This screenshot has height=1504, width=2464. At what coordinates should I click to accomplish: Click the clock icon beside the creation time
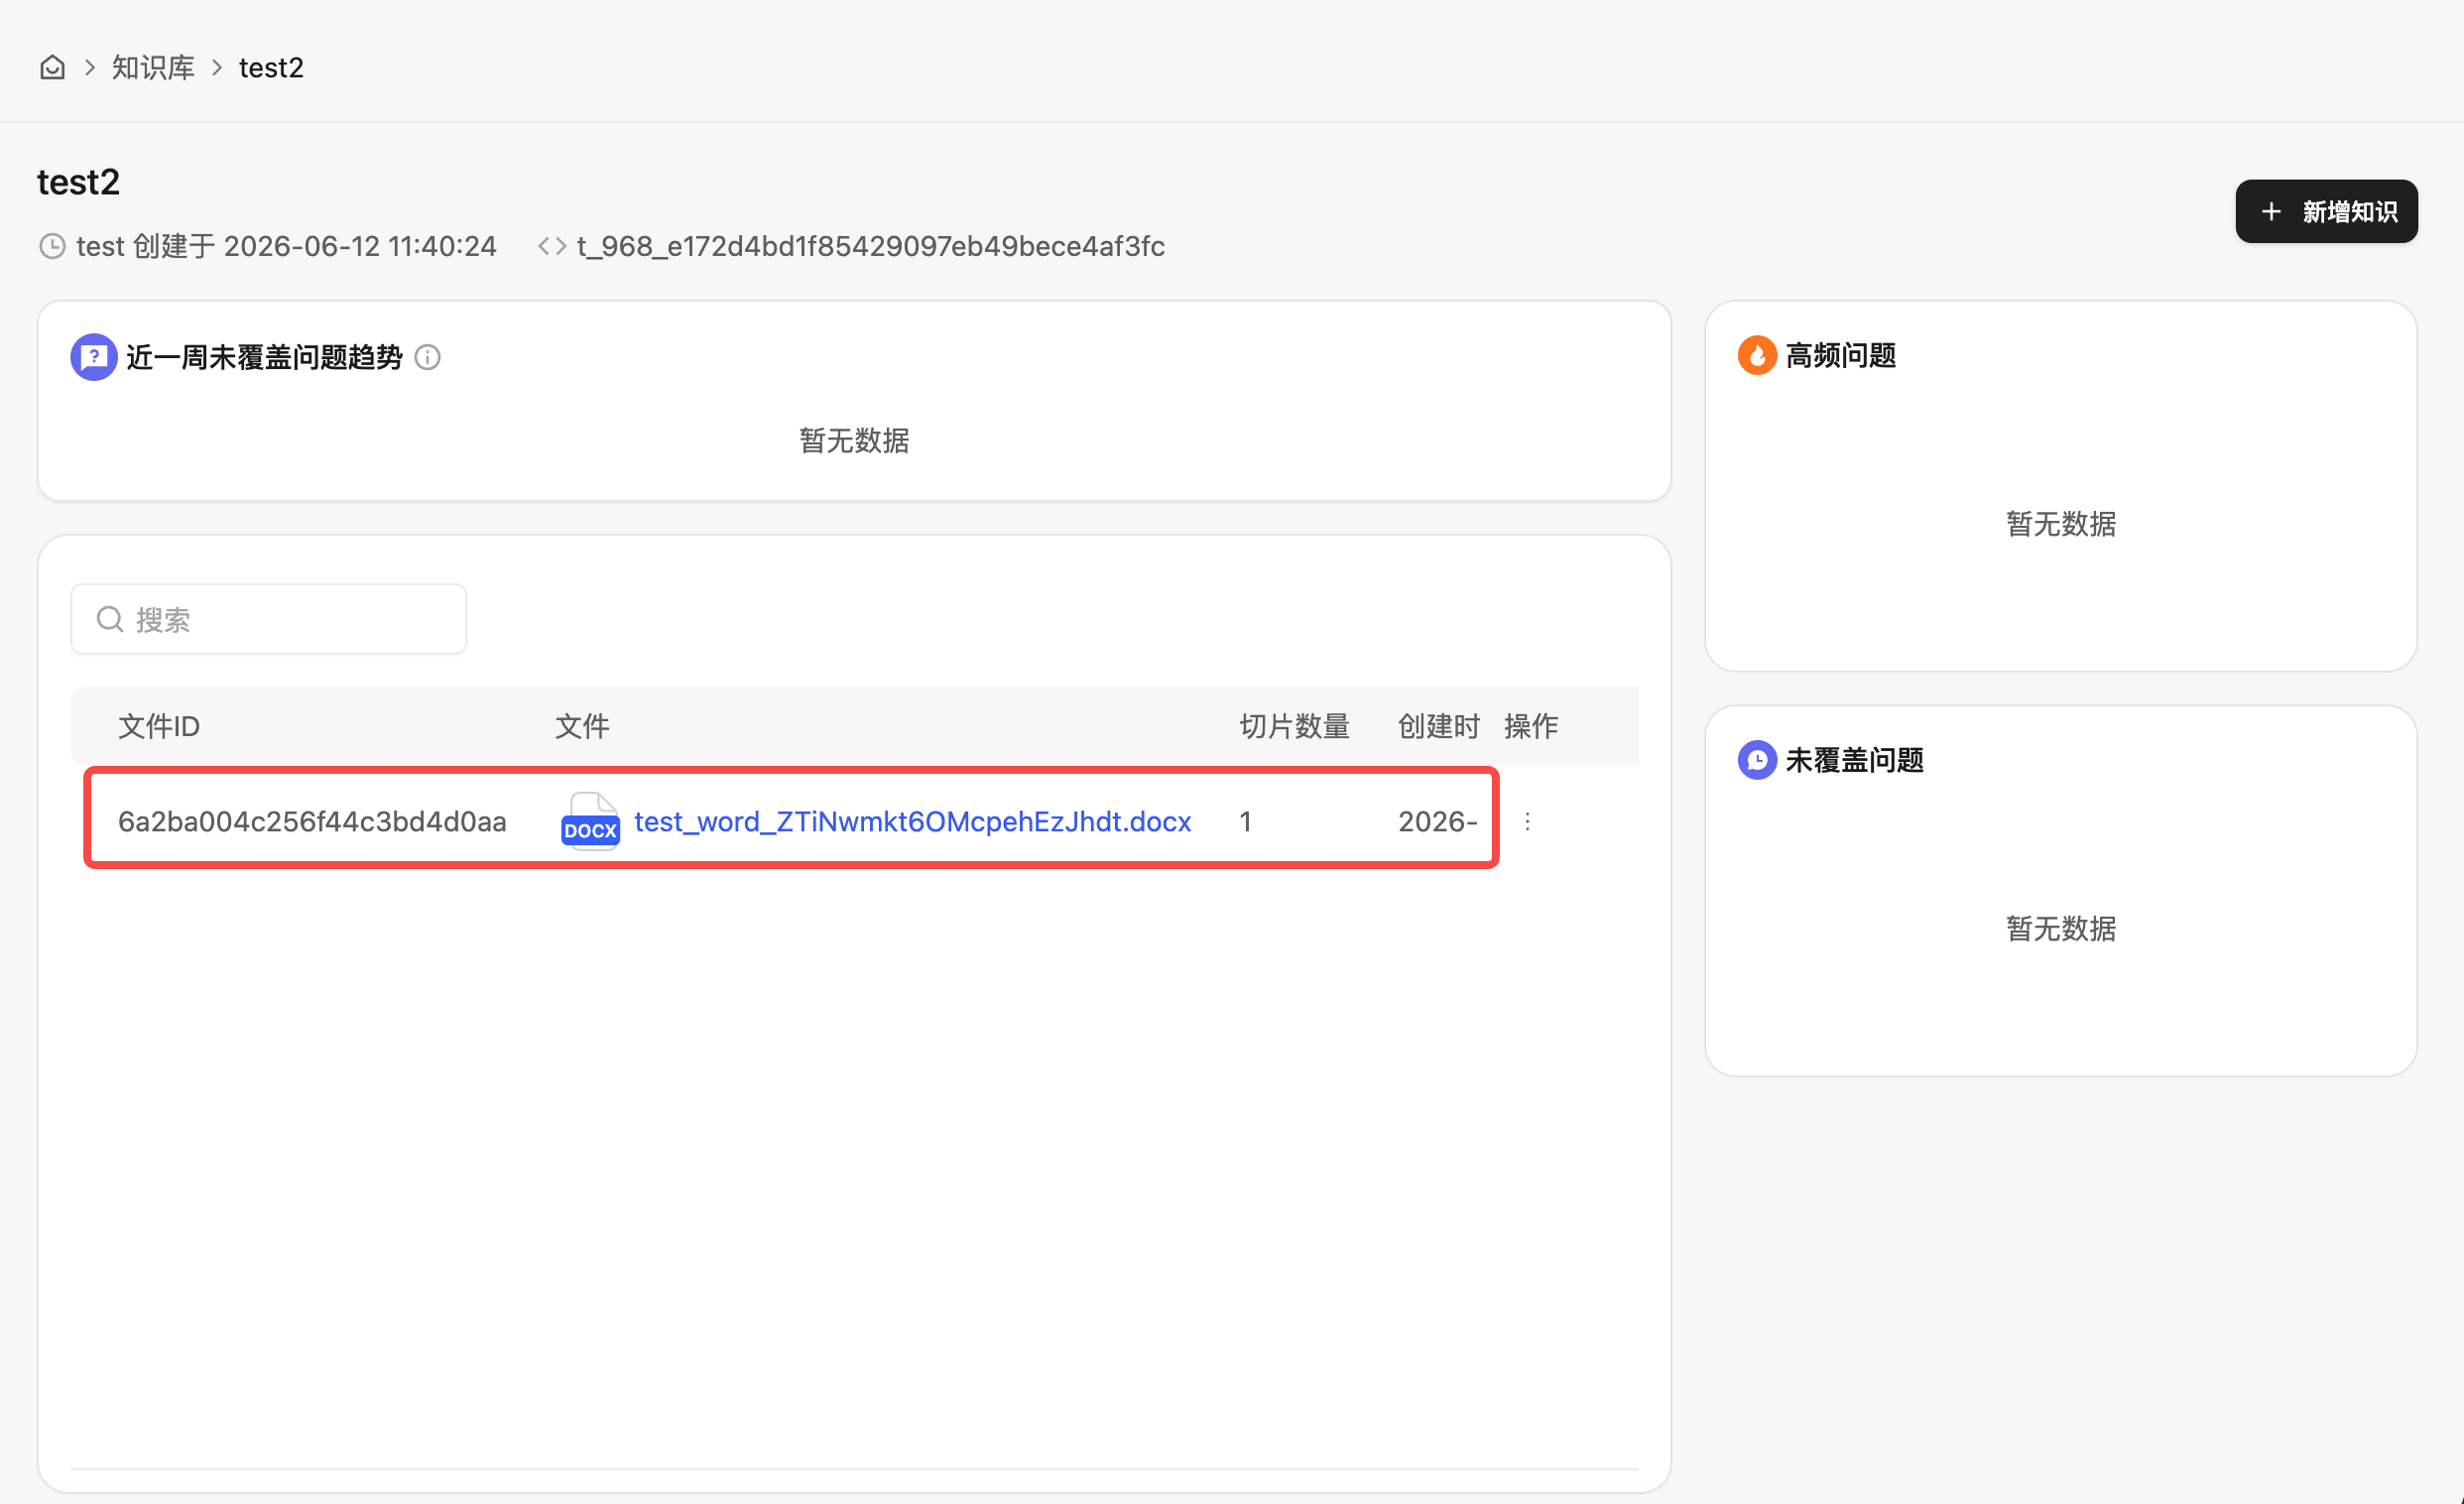point(52,246)
